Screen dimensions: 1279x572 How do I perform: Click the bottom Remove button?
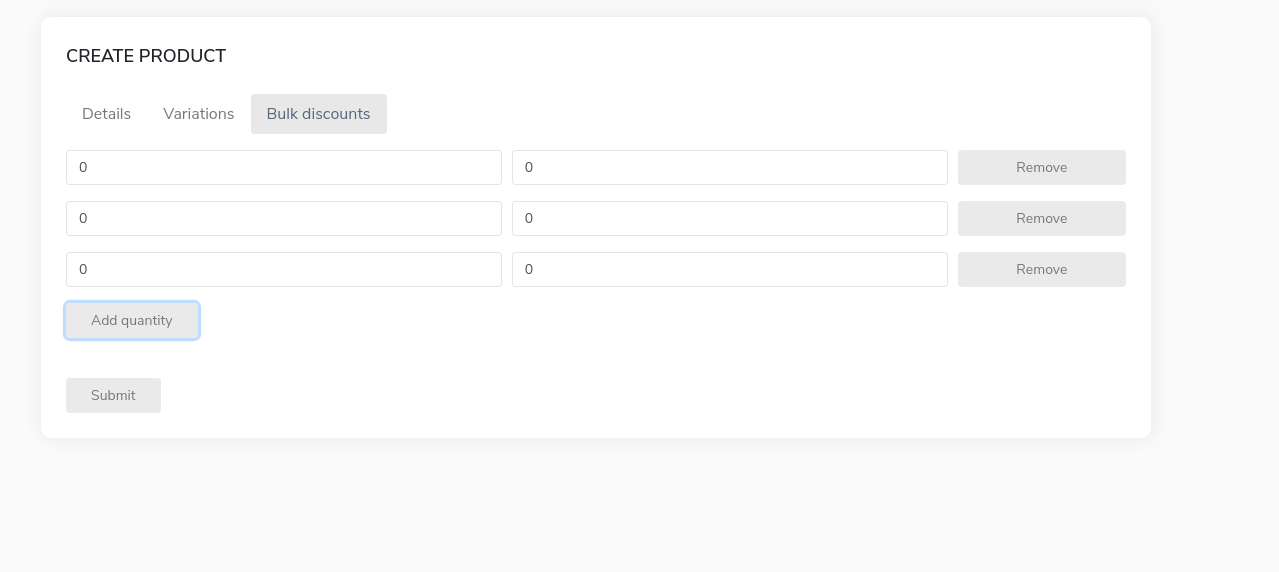[x=1041, y=270]
